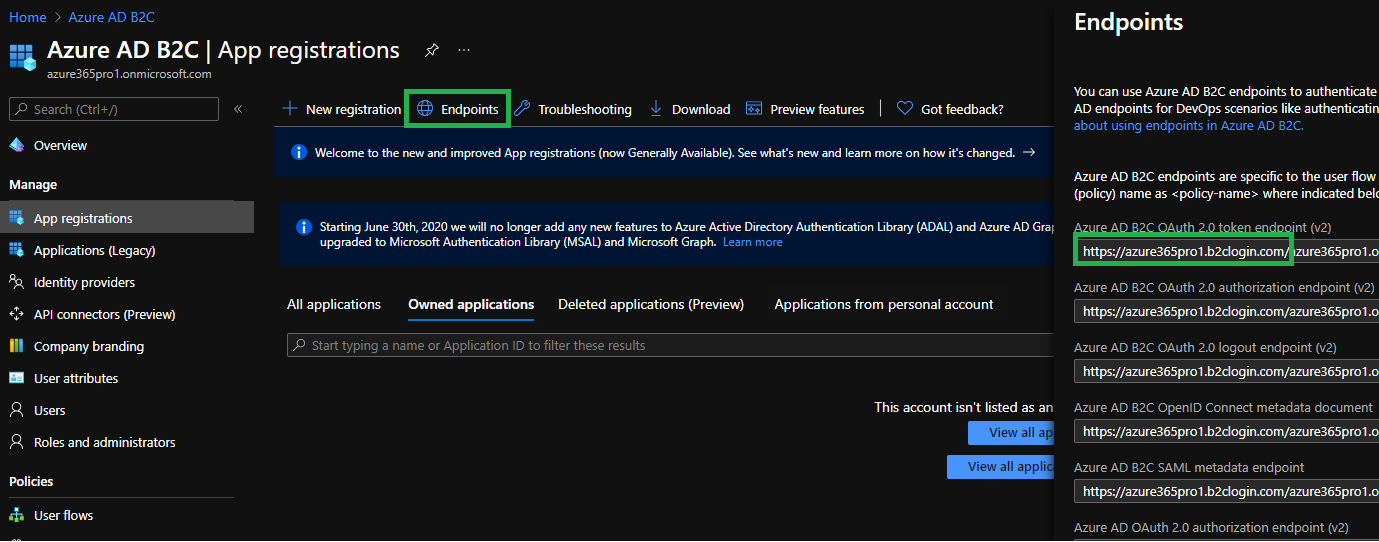Click the Identity providers icon
Image resolution: width=1379 pixels, height=542 pixels.
(x=16, y=282)
